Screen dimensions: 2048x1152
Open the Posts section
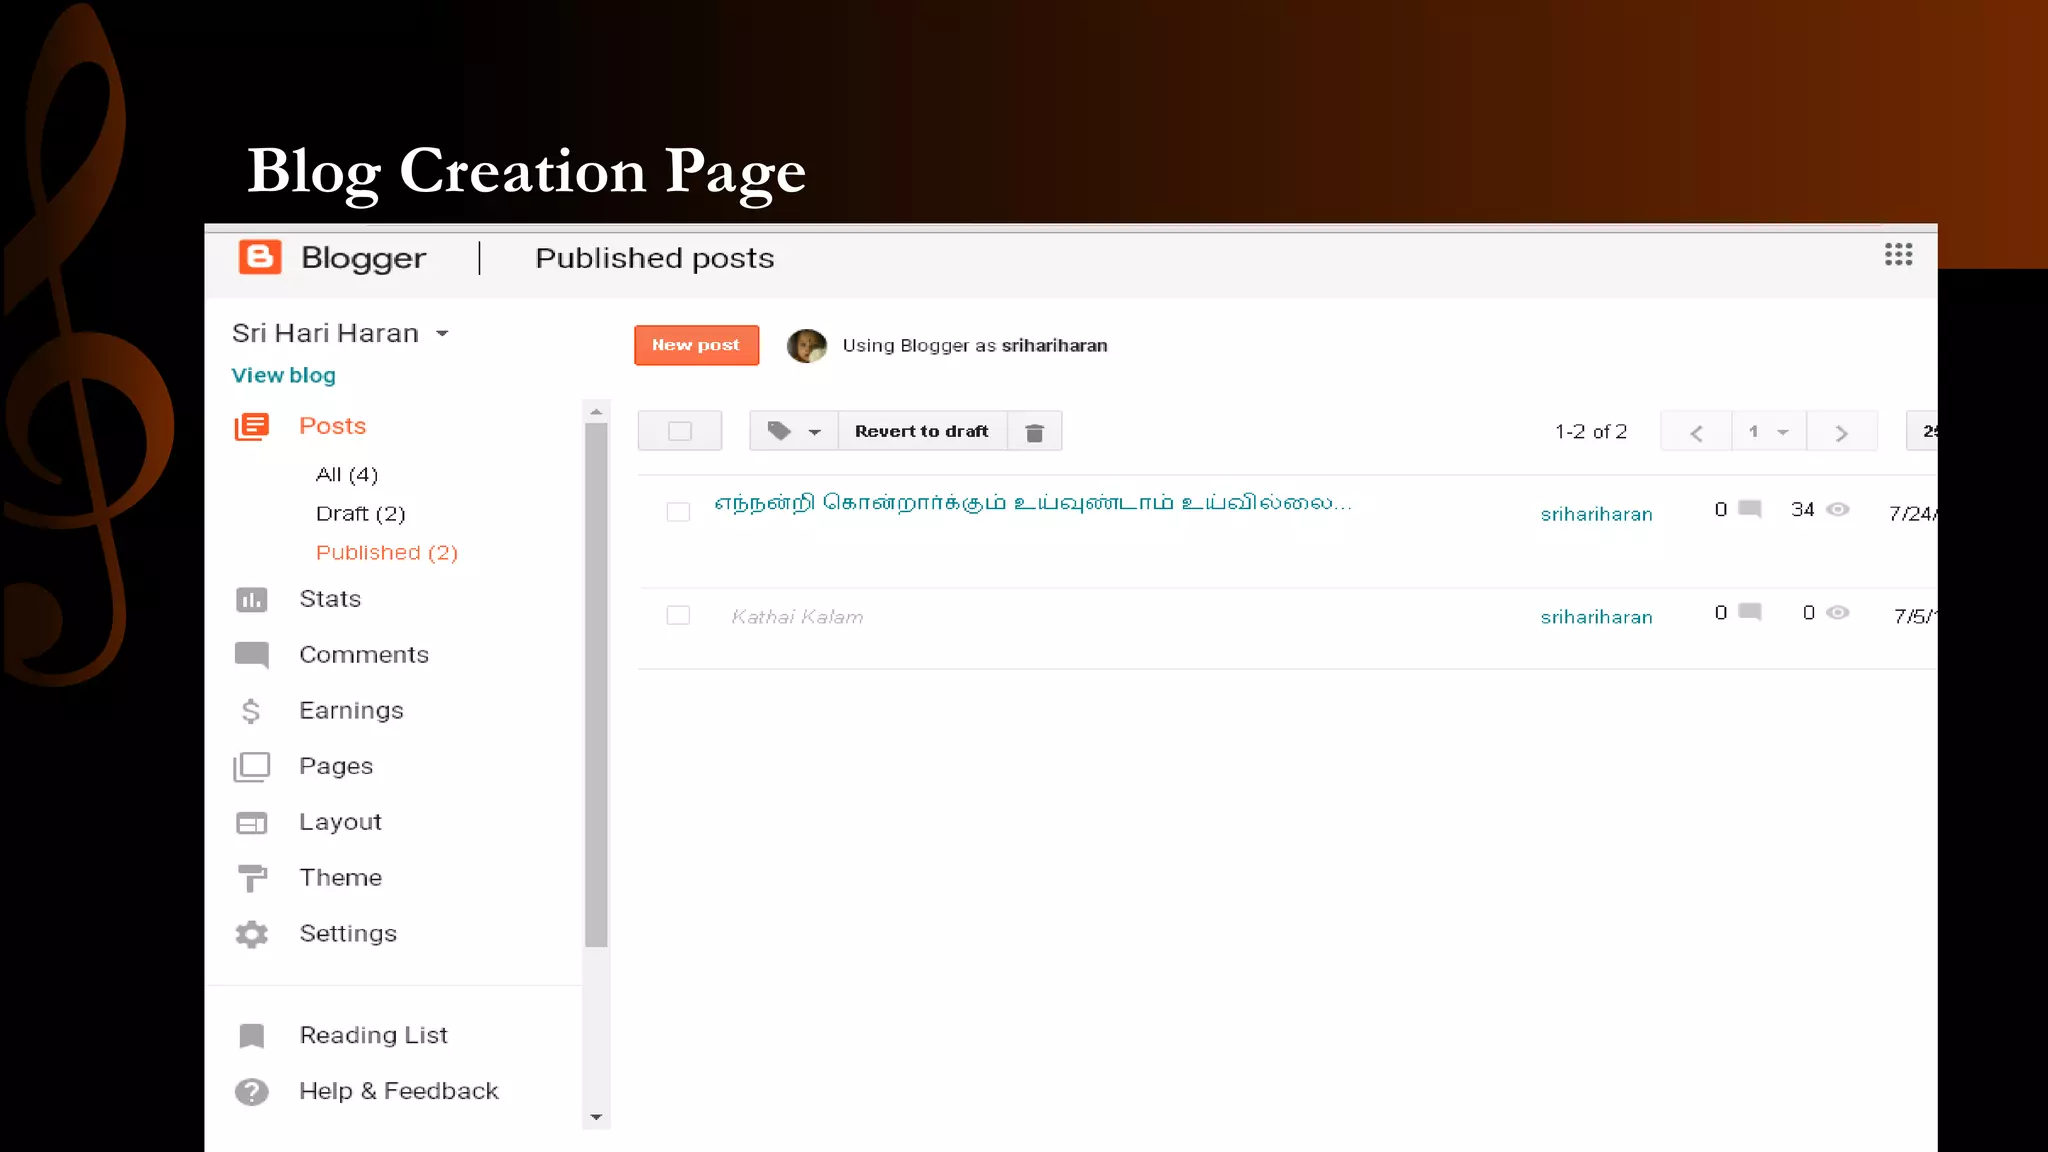click(x=333, y=426)
